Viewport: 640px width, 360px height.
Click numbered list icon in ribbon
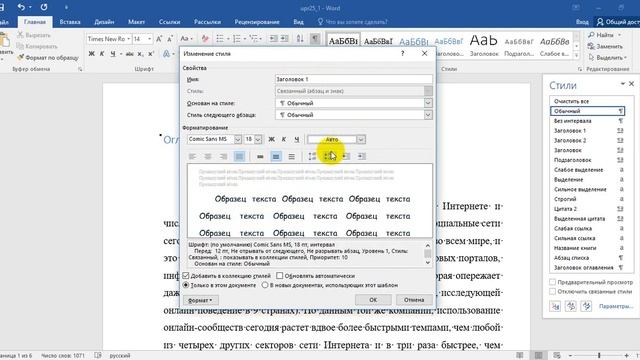pos(236,38)
